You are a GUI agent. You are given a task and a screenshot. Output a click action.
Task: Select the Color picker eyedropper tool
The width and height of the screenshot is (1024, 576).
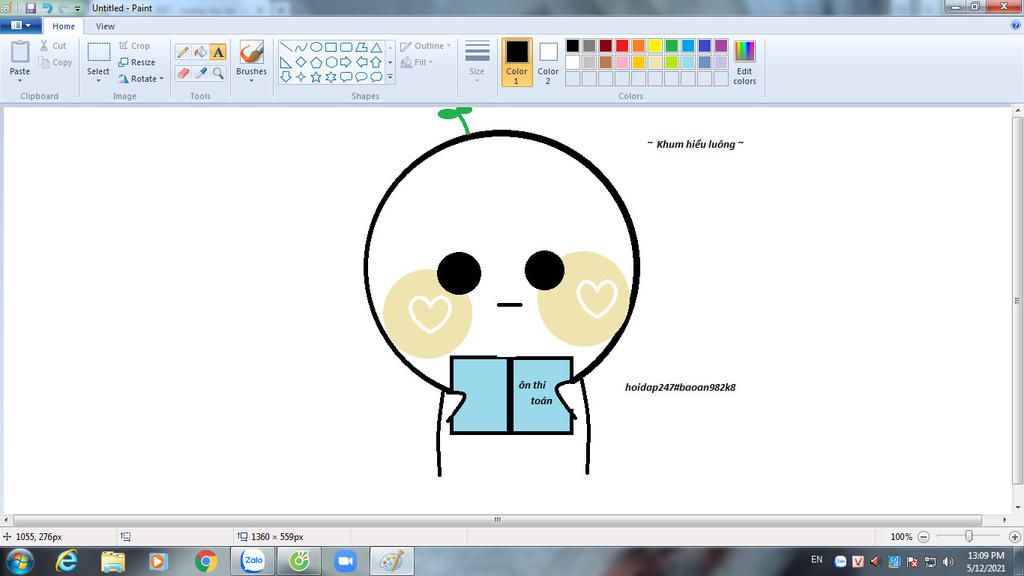click(x=200, y=72)
